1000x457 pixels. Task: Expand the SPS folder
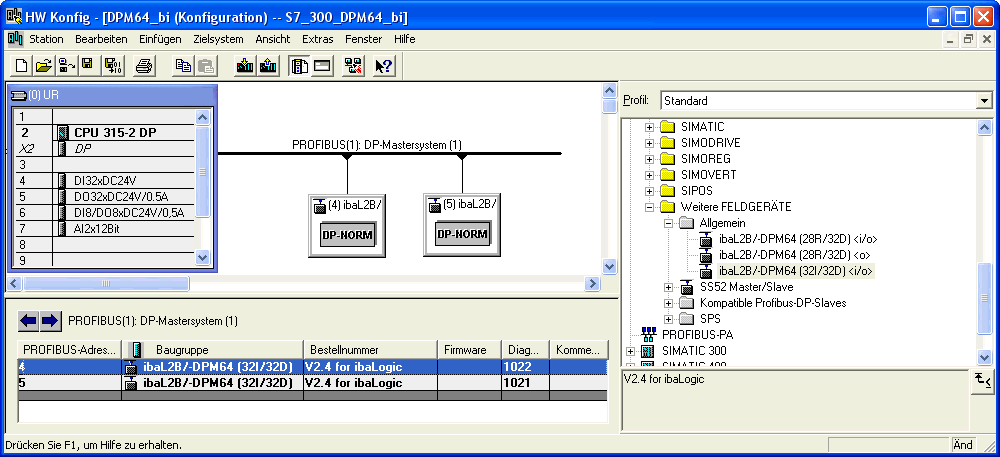click(x=668, y=319)
